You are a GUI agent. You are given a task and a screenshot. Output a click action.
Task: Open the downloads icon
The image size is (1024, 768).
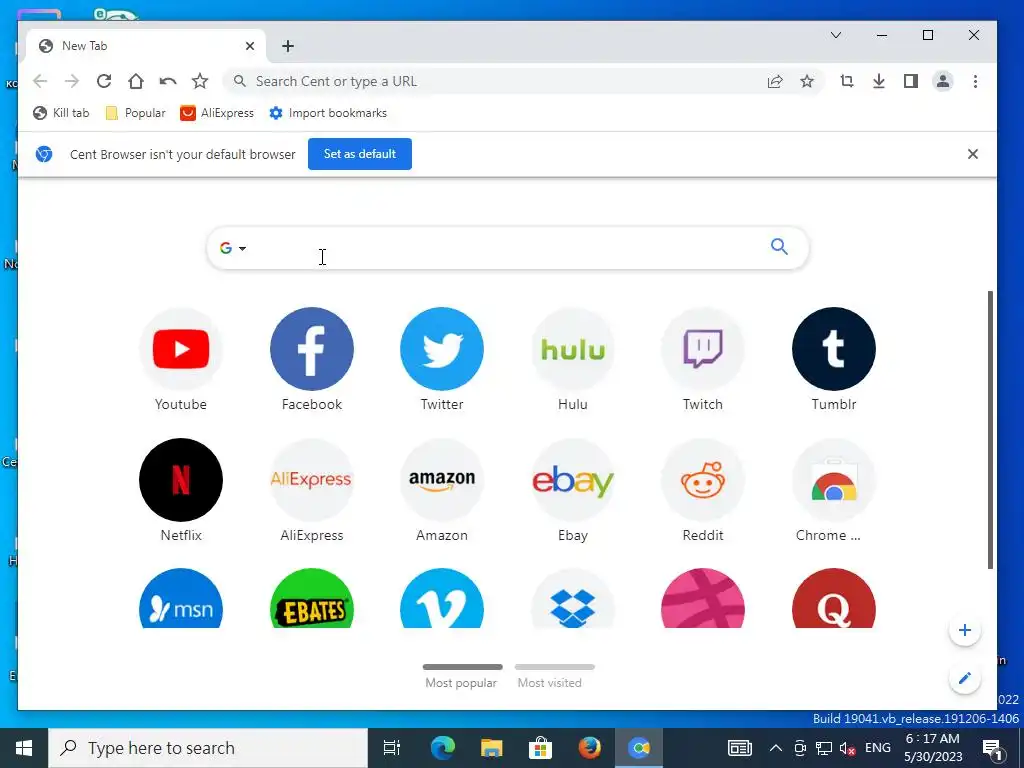coord(879,81)
